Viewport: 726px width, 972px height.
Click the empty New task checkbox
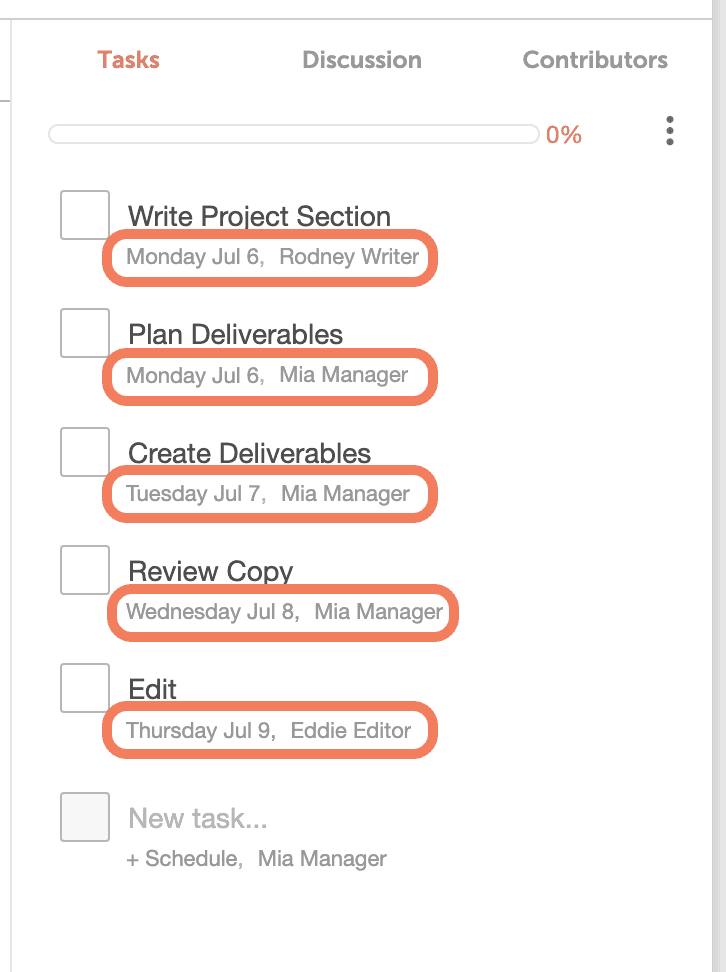[x=84, y=816]
